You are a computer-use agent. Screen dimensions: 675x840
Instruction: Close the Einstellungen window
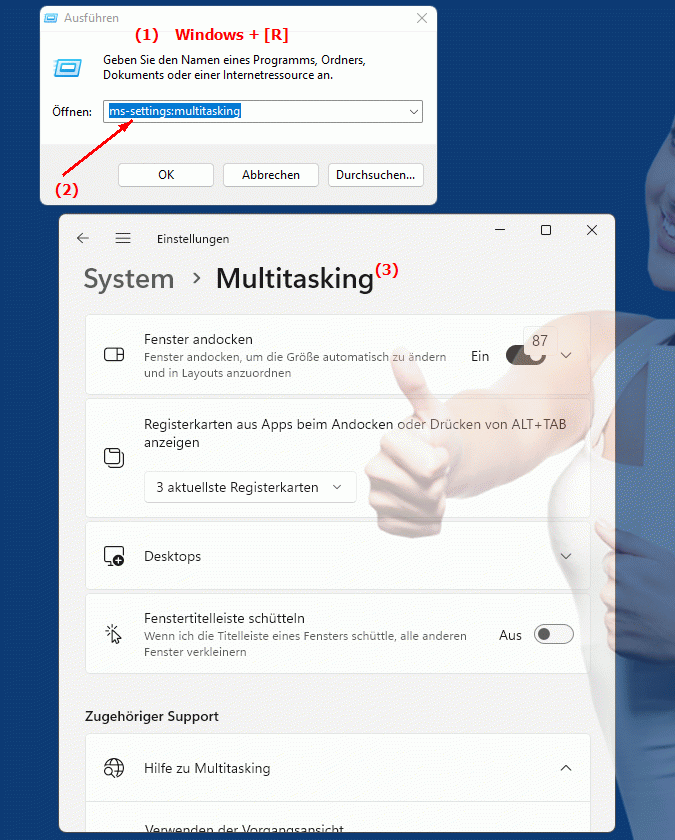click(592, 230)
